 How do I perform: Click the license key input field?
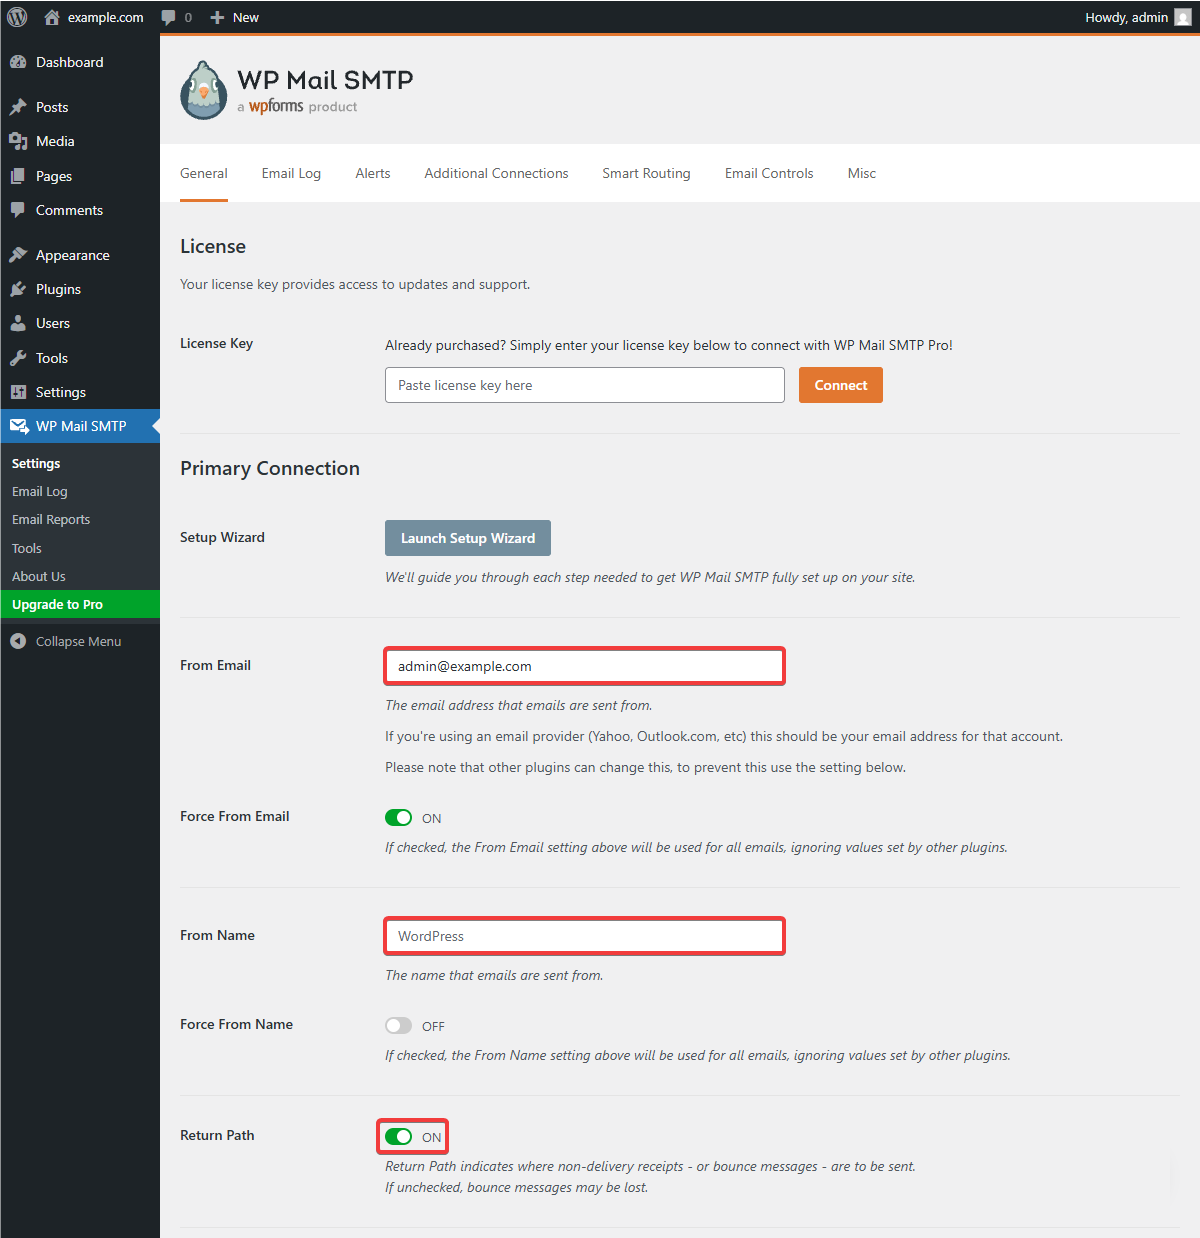point(584,385)
